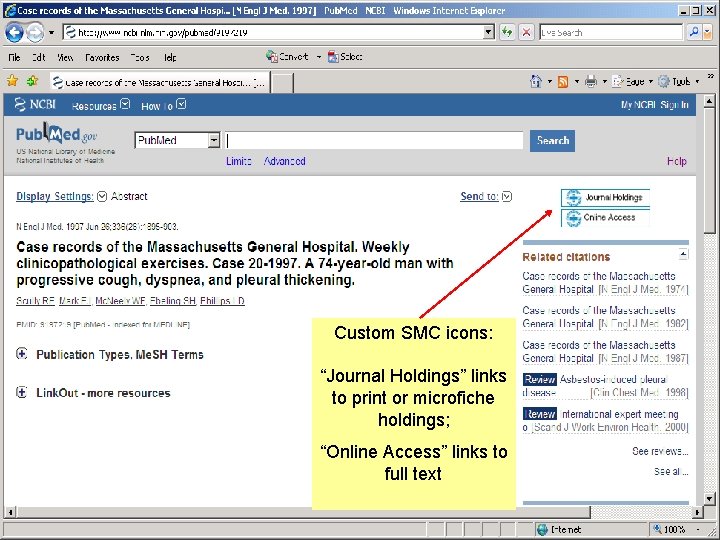Image resolution: width=720 pixels, height=540 pixels.
Task: Open the File menu
Action: pyautogui.click(x=14, y=57)
